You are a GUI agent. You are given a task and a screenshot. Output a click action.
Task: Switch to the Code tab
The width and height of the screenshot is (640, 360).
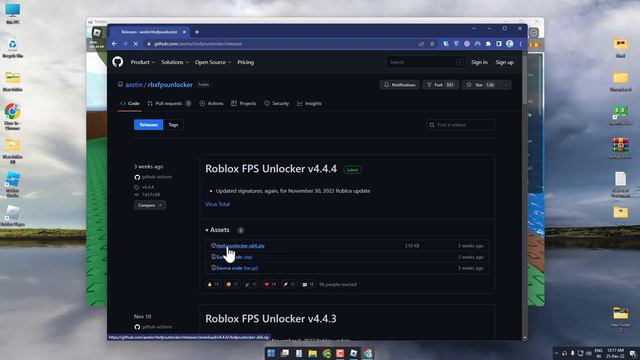click(130, 103)
